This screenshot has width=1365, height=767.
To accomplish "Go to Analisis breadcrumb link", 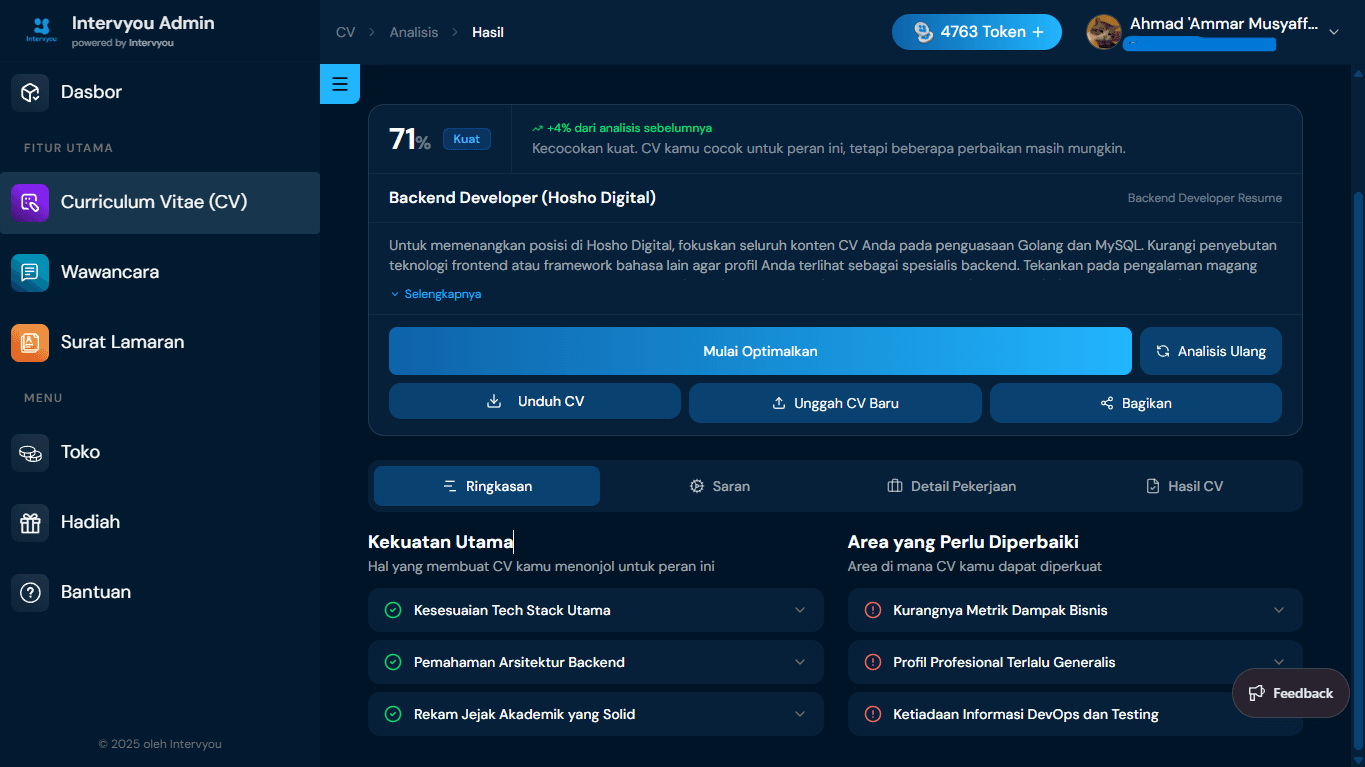I will [414, 32].
